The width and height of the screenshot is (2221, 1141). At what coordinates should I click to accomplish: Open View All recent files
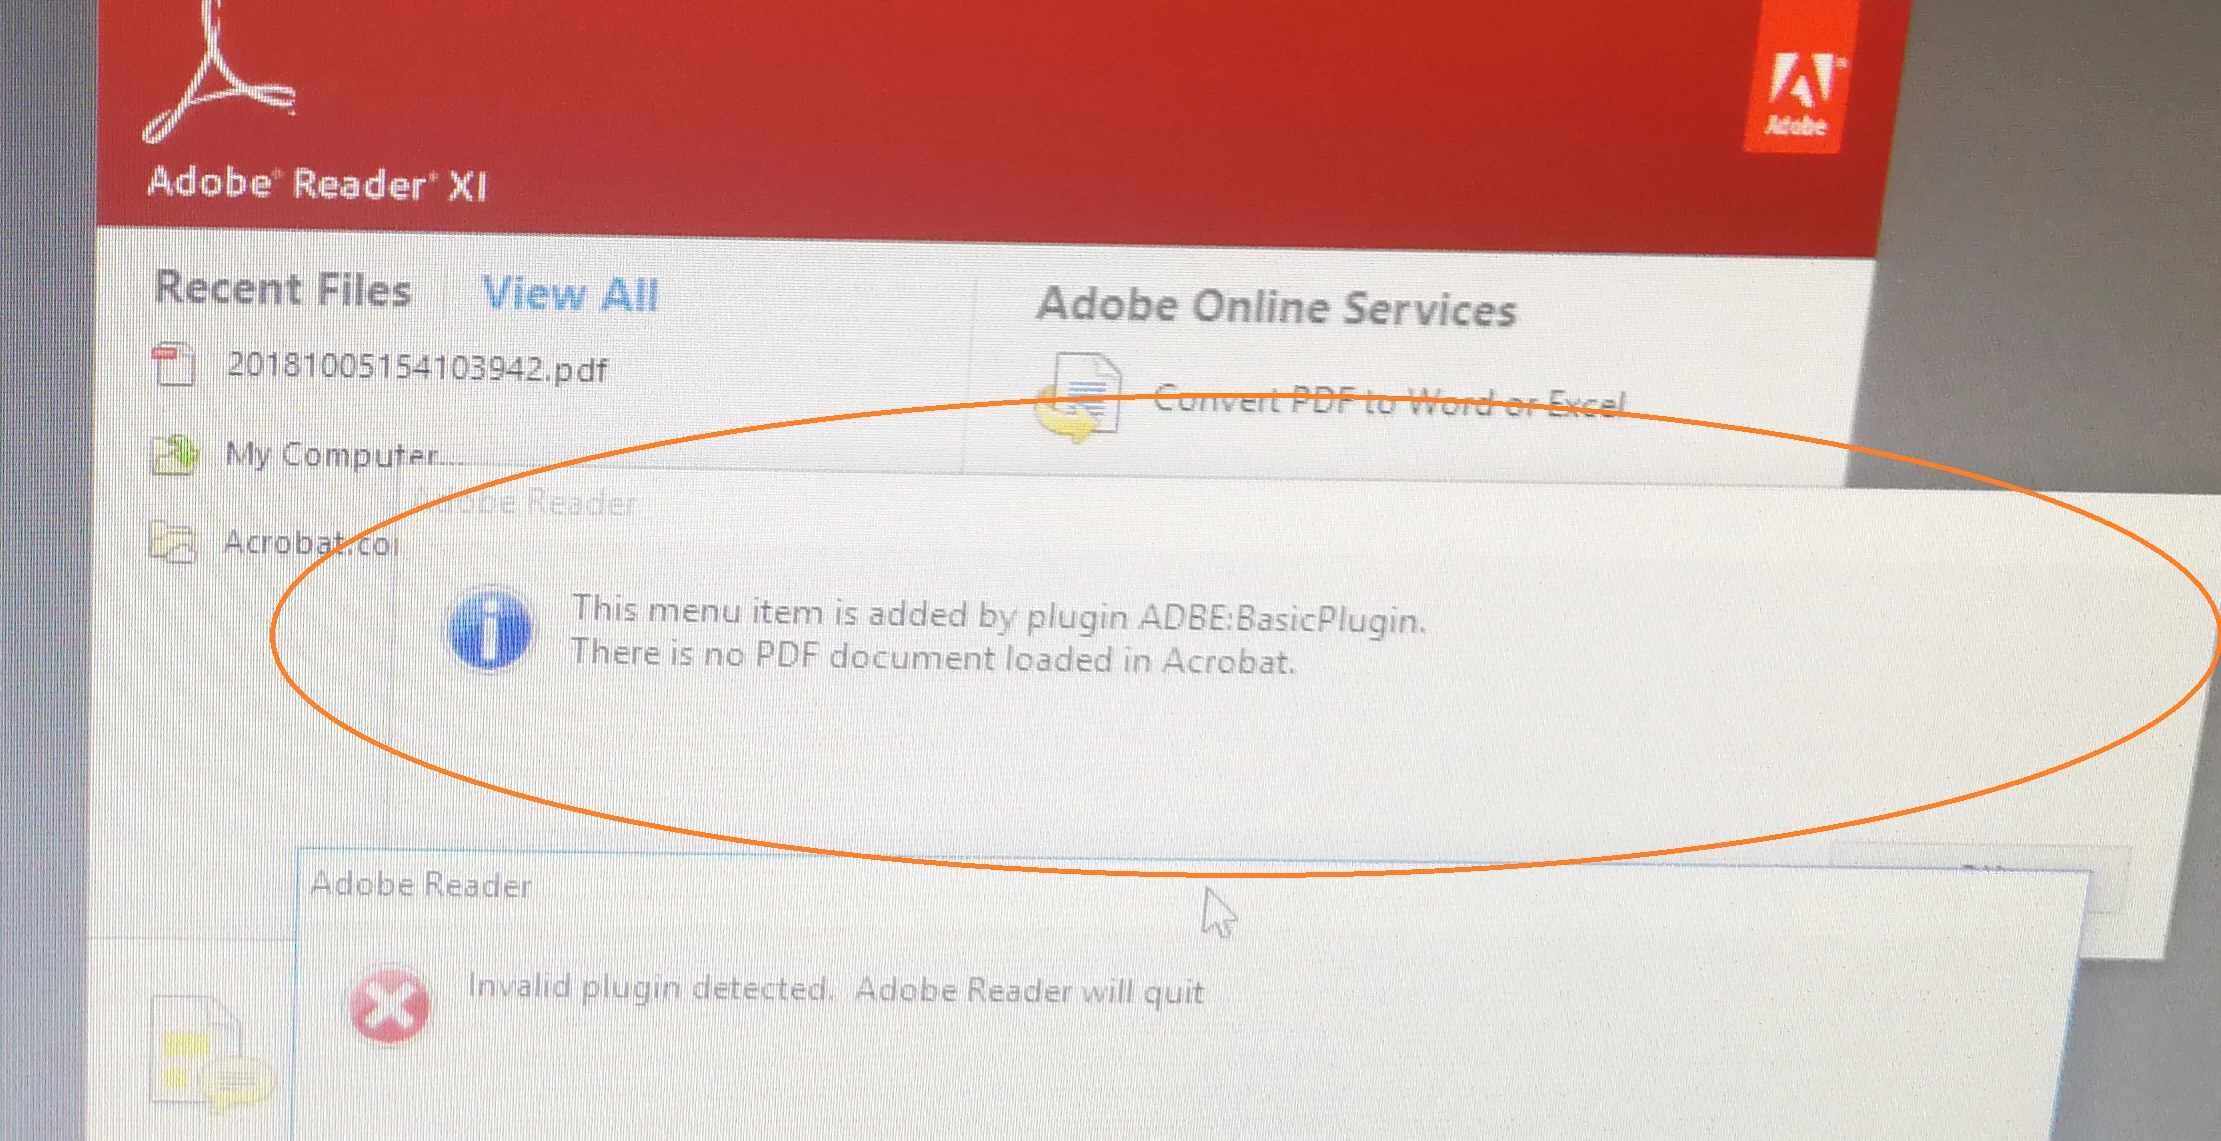click(x=571, y=294)
